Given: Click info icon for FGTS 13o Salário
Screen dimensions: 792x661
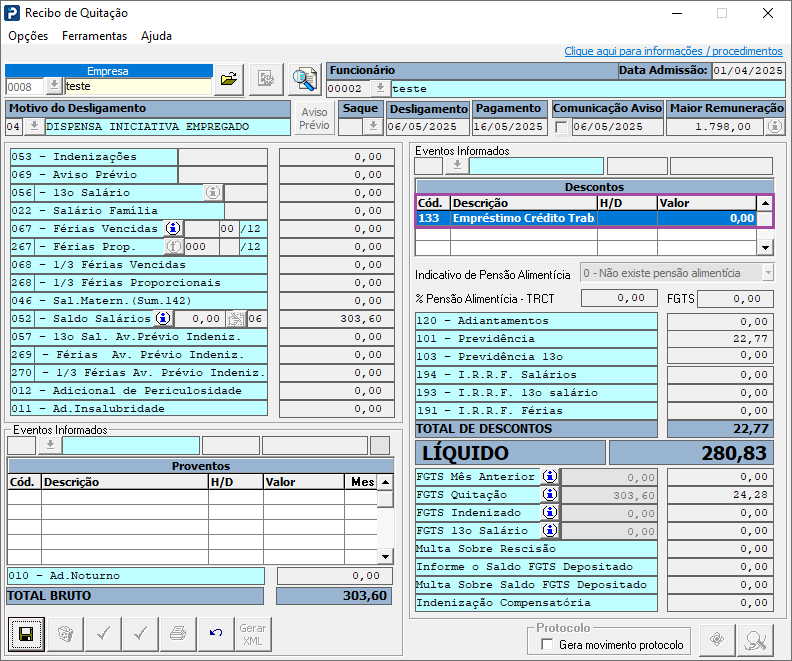Looking at the screenshot, I should [550, 530].
